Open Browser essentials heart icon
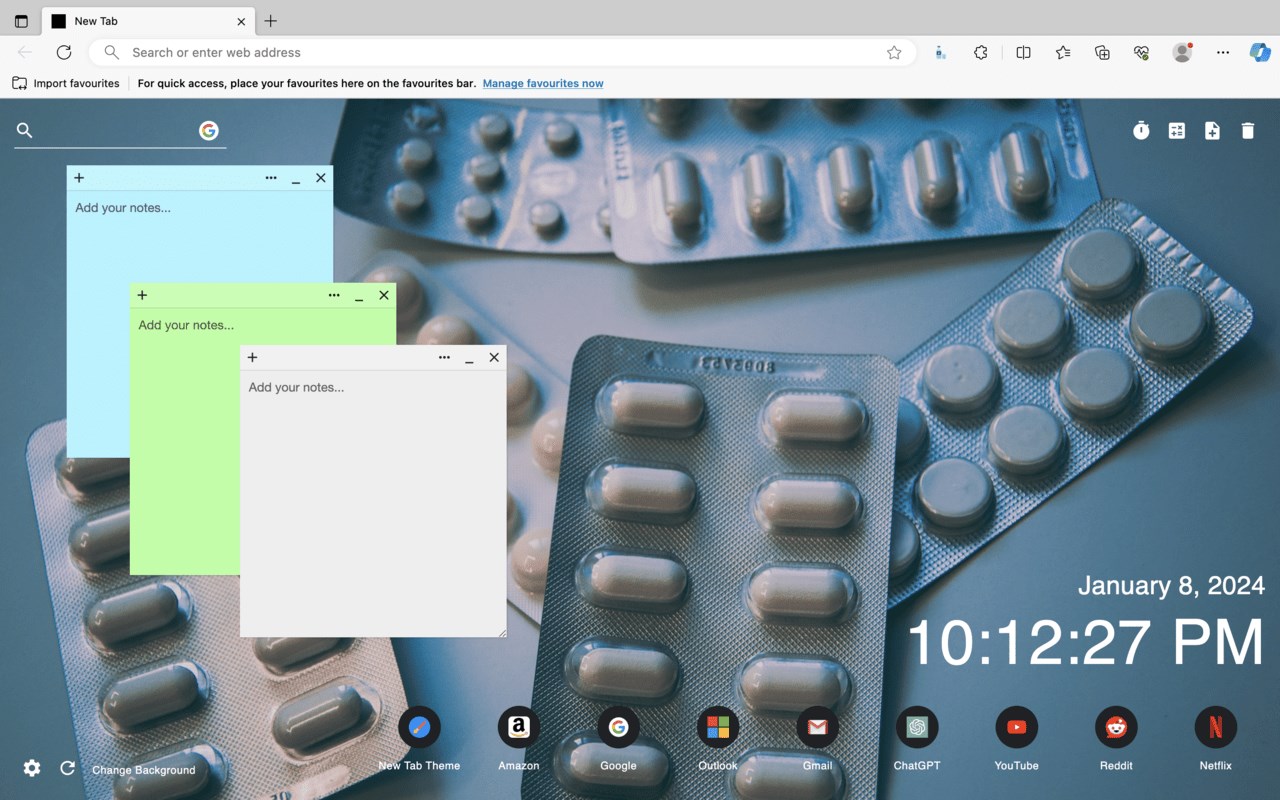 pyautogui.click(x=1141, y=53)
